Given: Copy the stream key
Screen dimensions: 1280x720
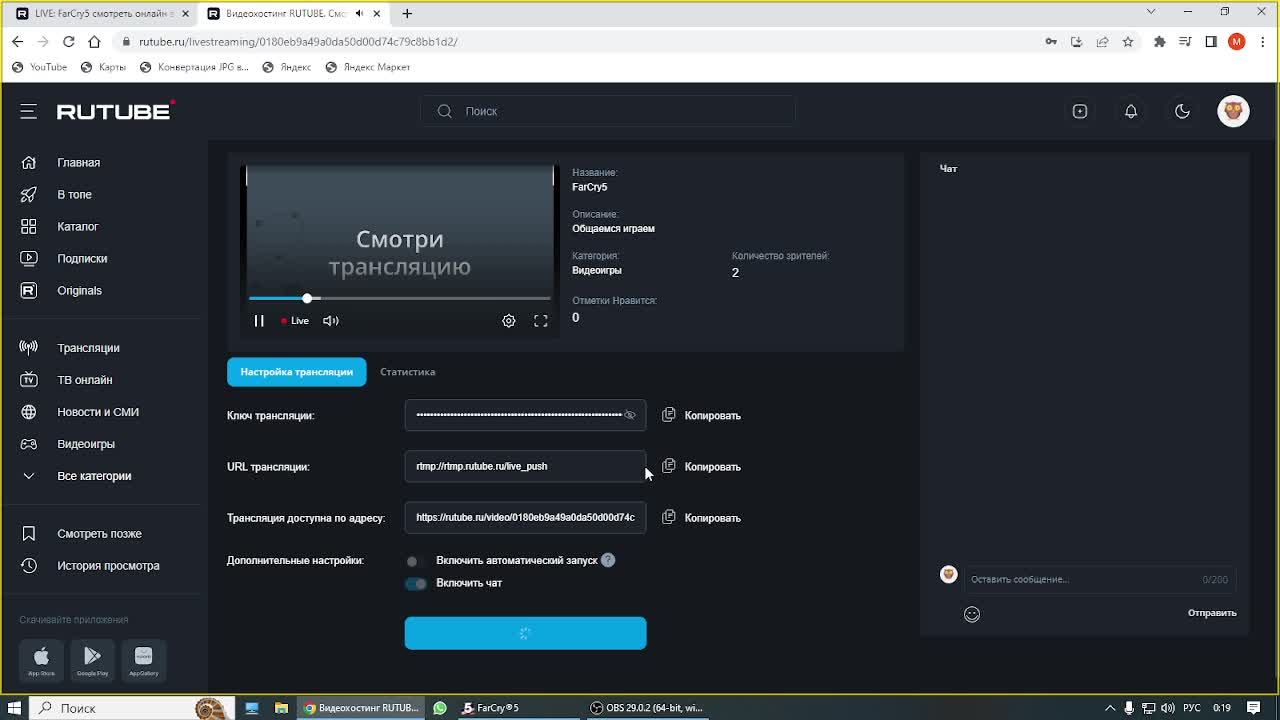Looking at the screenshot, I should [x=701, y=415].
